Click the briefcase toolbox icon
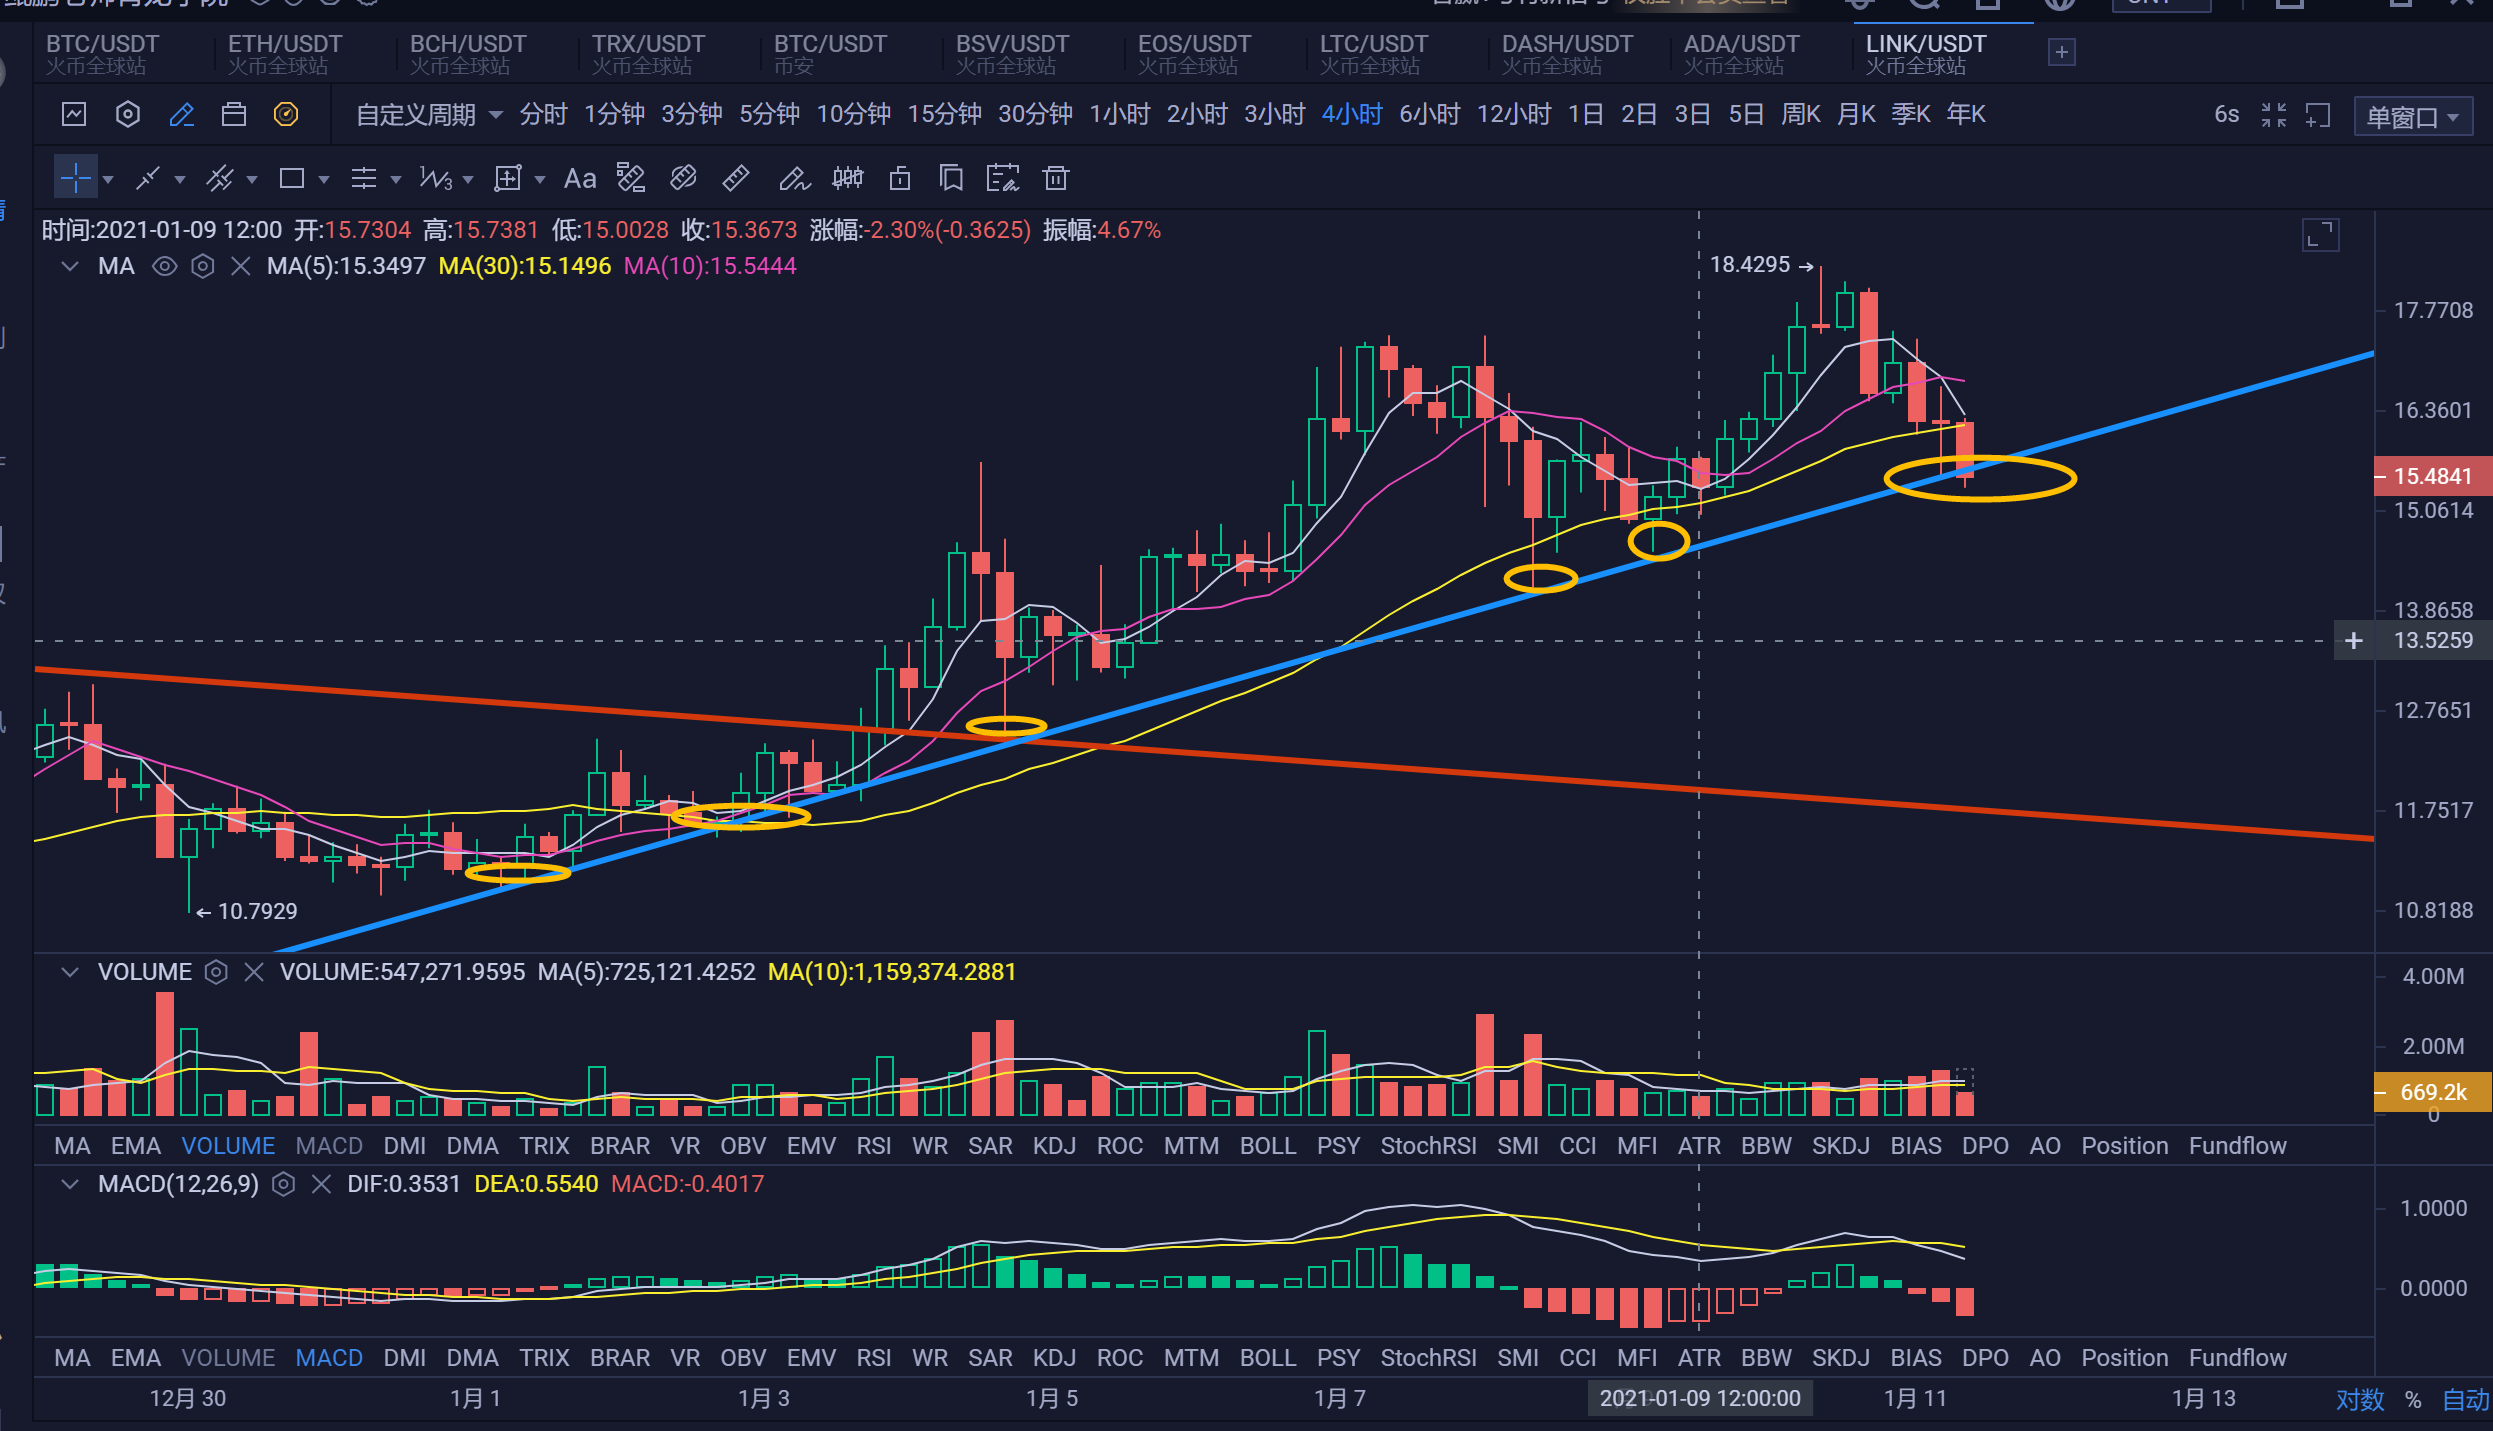 [x=233, y=114]
